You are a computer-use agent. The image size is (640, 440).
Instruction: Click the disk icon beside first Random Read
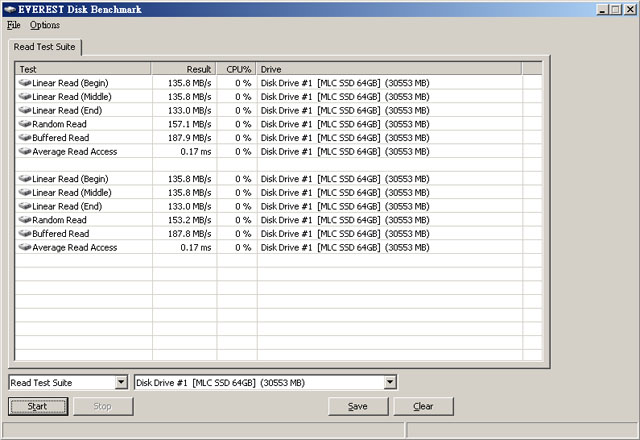click(x=25, y=124)
